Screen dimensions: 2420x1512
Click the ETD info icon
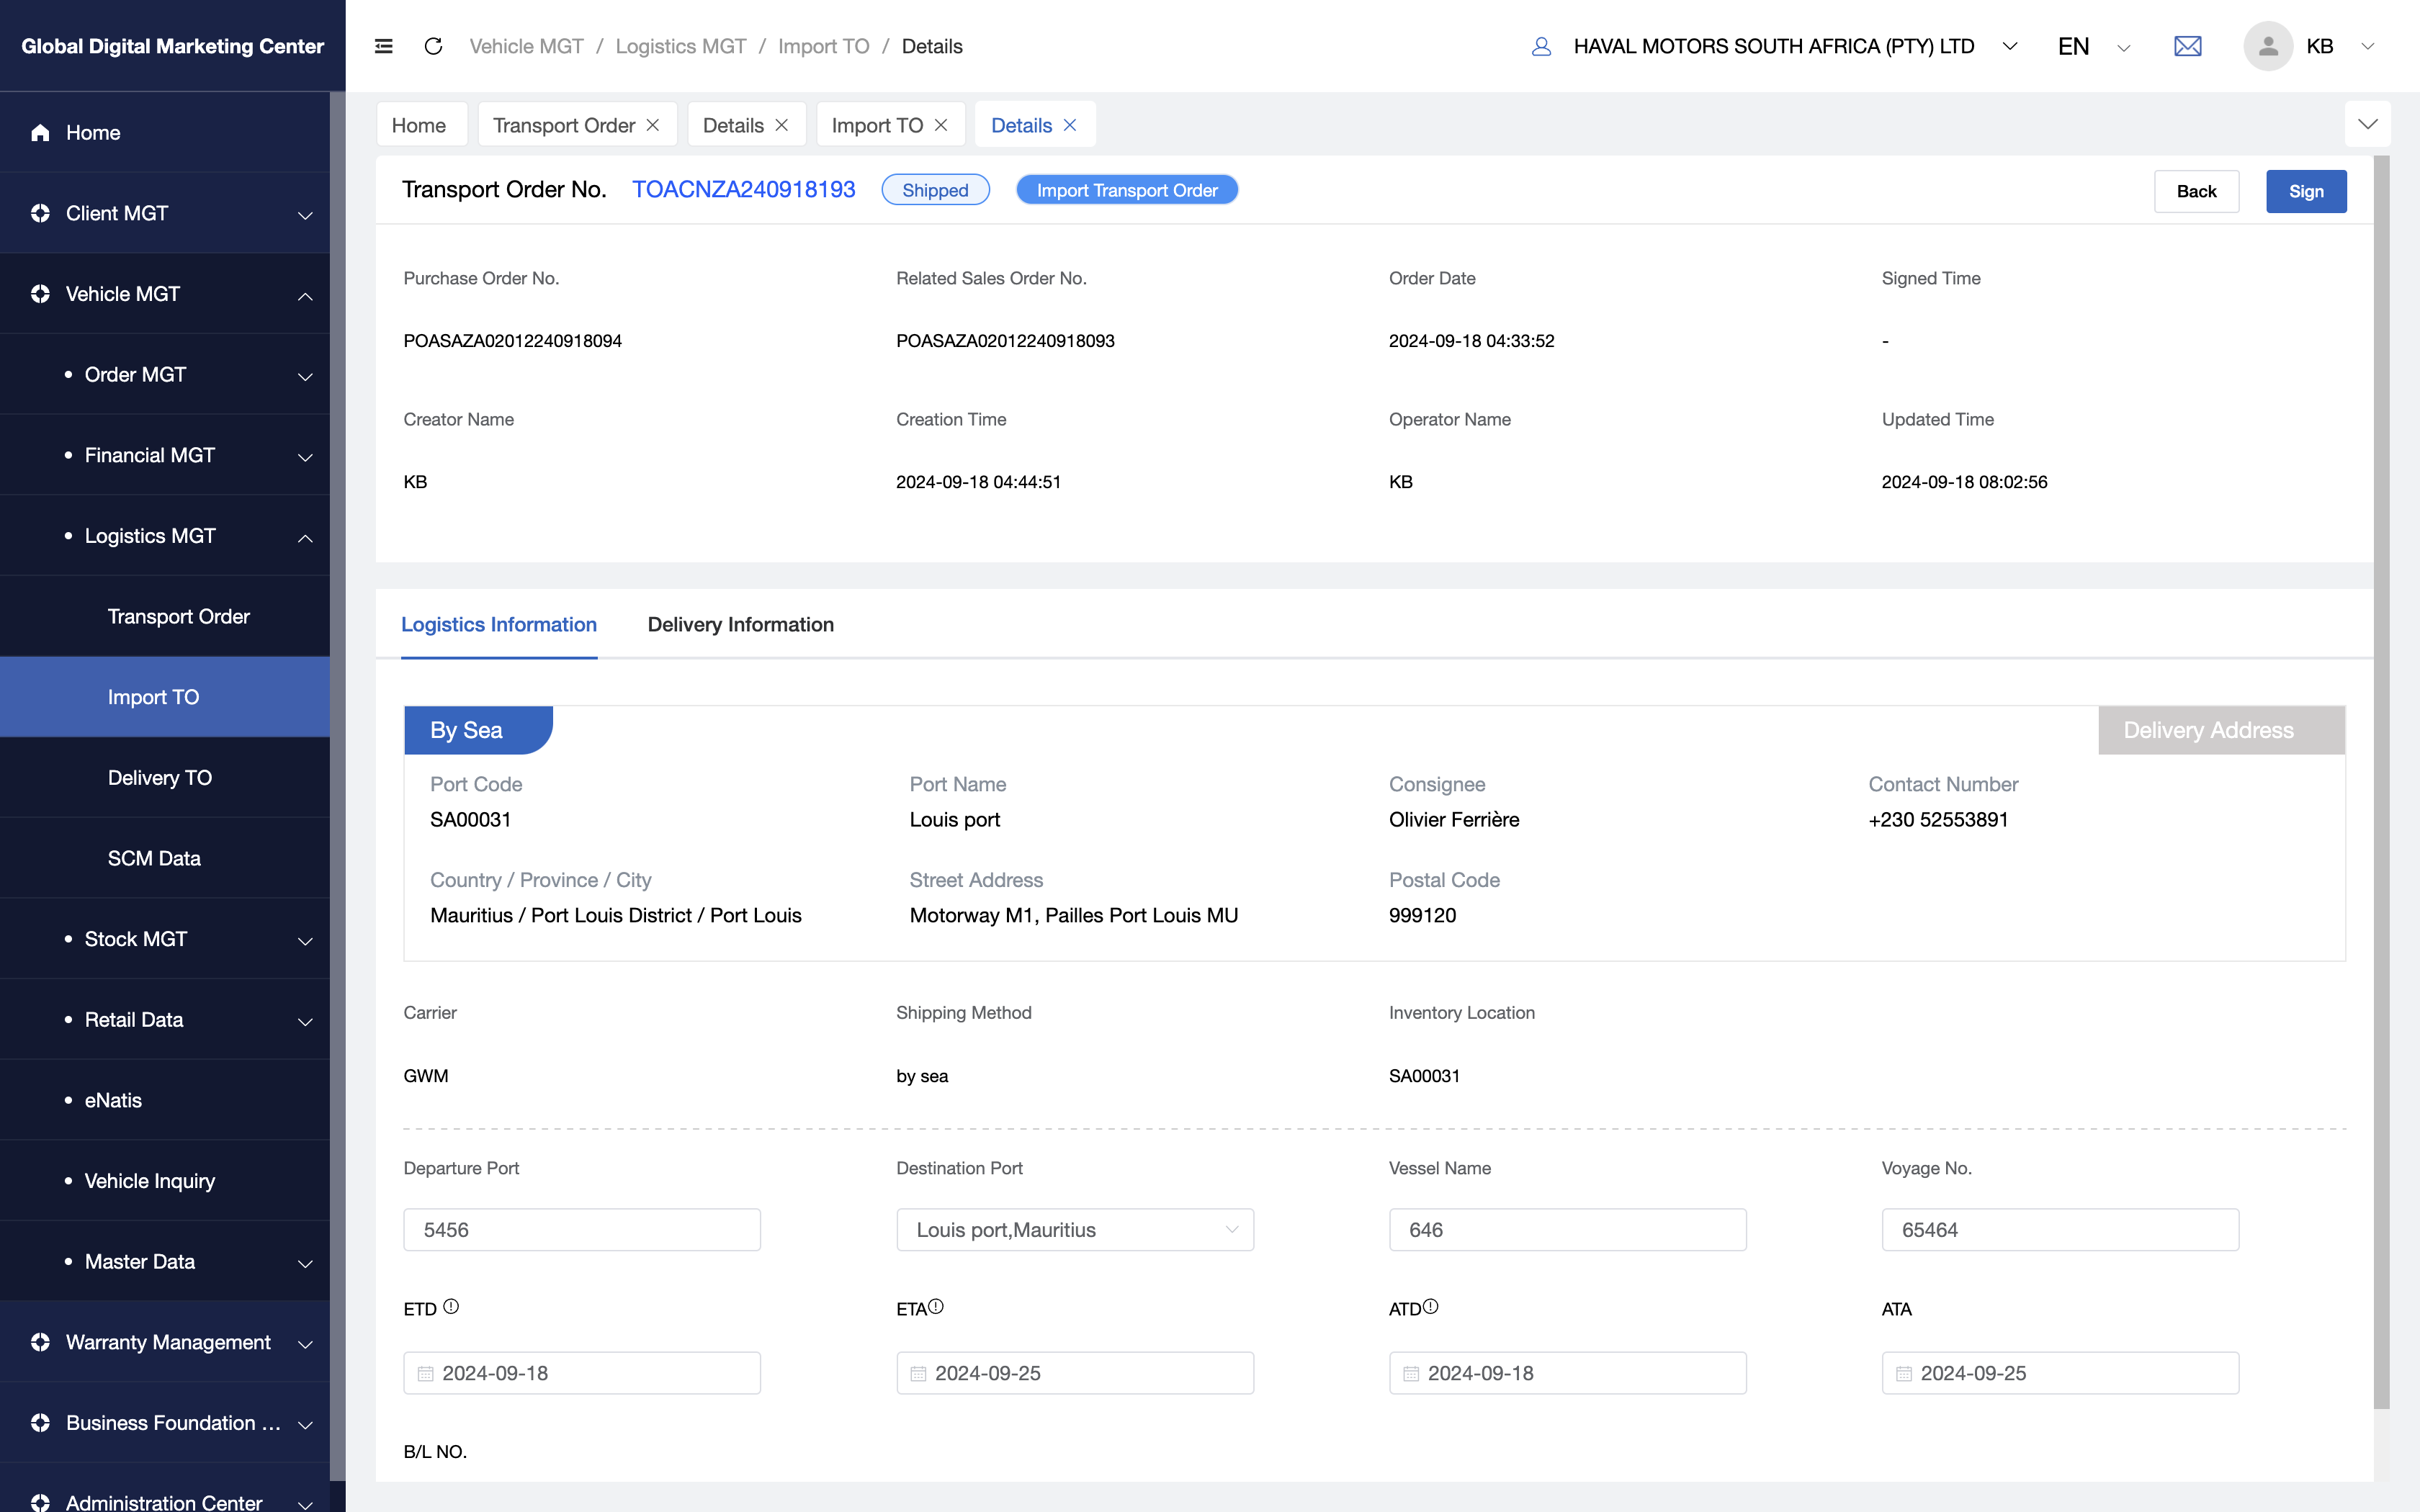click(451, 1306)
